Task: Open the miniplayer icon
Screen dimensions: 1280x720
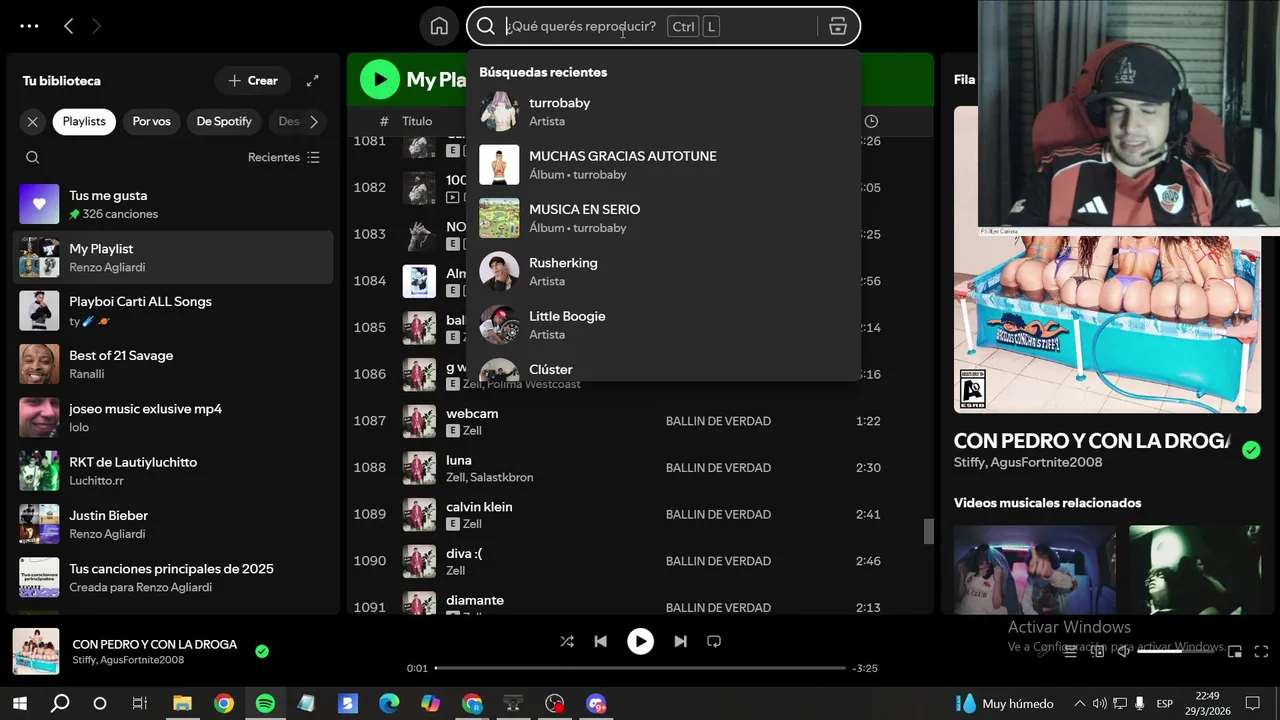Action: [1235, 652]
